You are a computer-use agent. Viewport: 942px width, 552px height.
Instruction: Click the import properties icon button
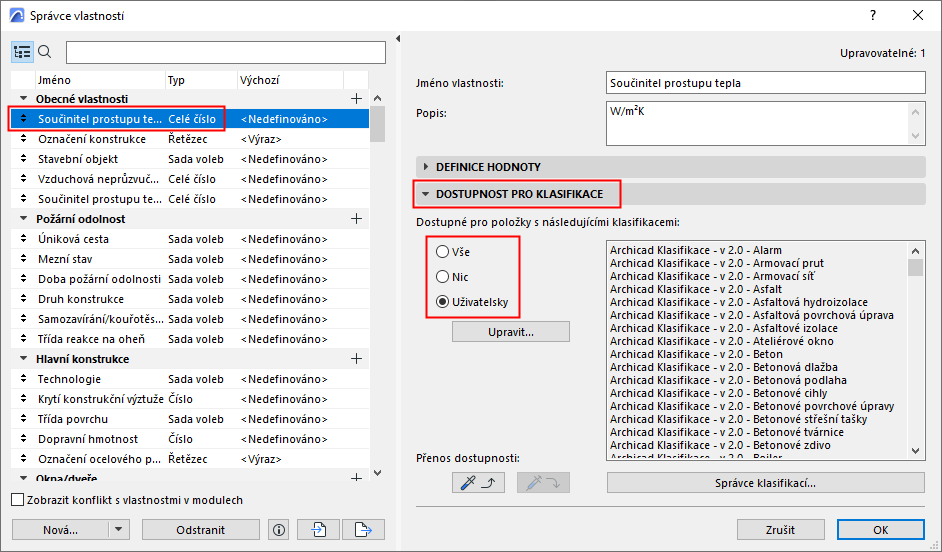coord(318,530)
